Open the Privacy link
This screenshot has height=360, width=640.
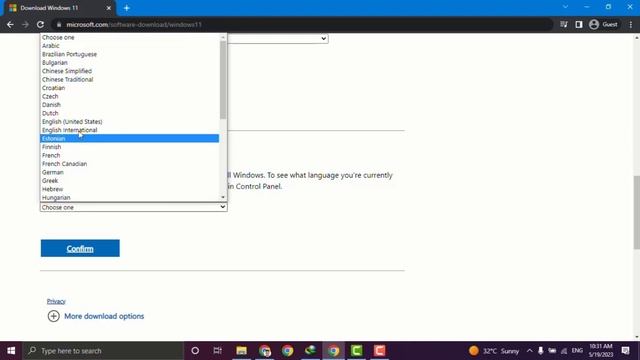(x=56, y=301)
